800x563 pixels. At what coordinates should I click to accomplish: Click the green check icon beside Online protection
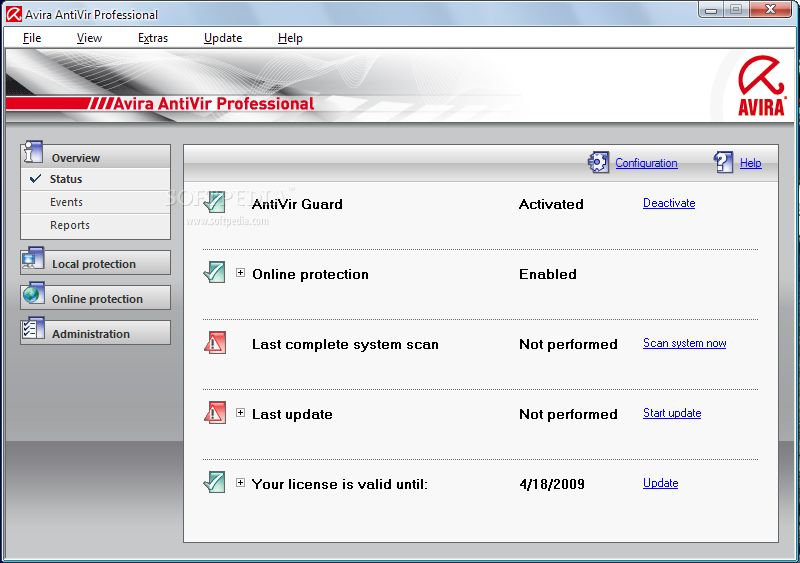214,272
